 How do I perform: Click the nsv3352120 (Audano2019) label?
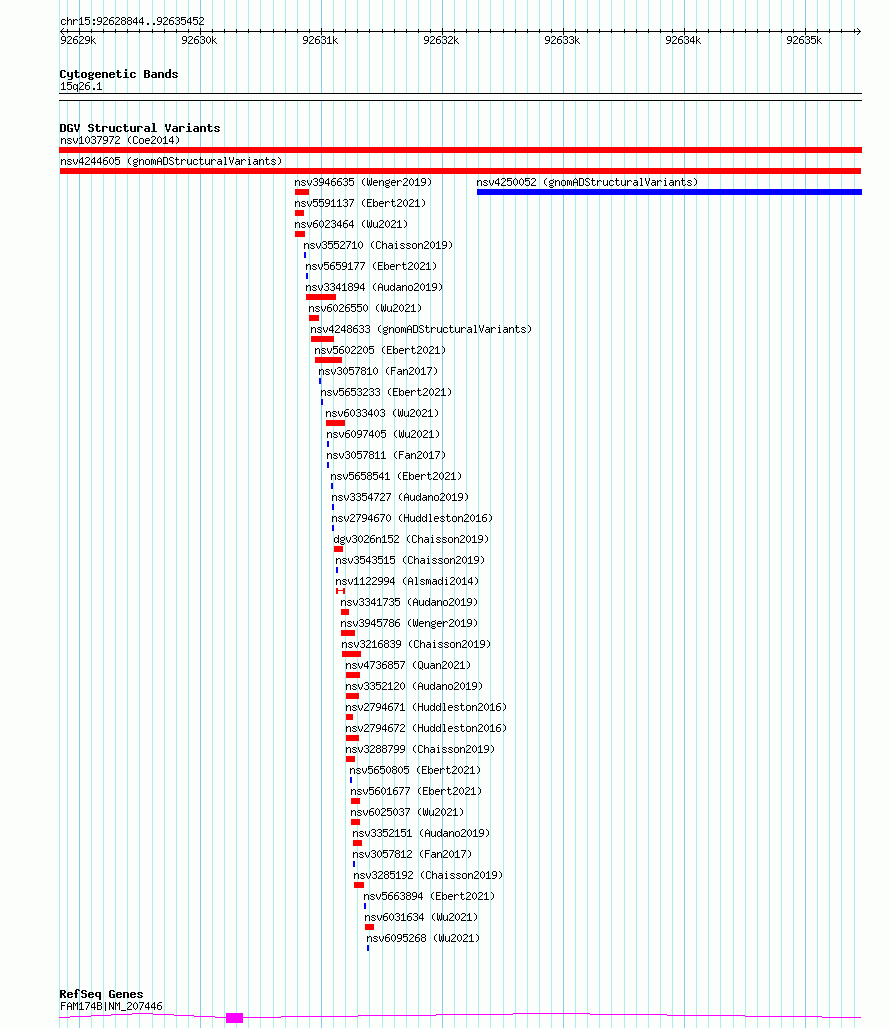[414, 686]
